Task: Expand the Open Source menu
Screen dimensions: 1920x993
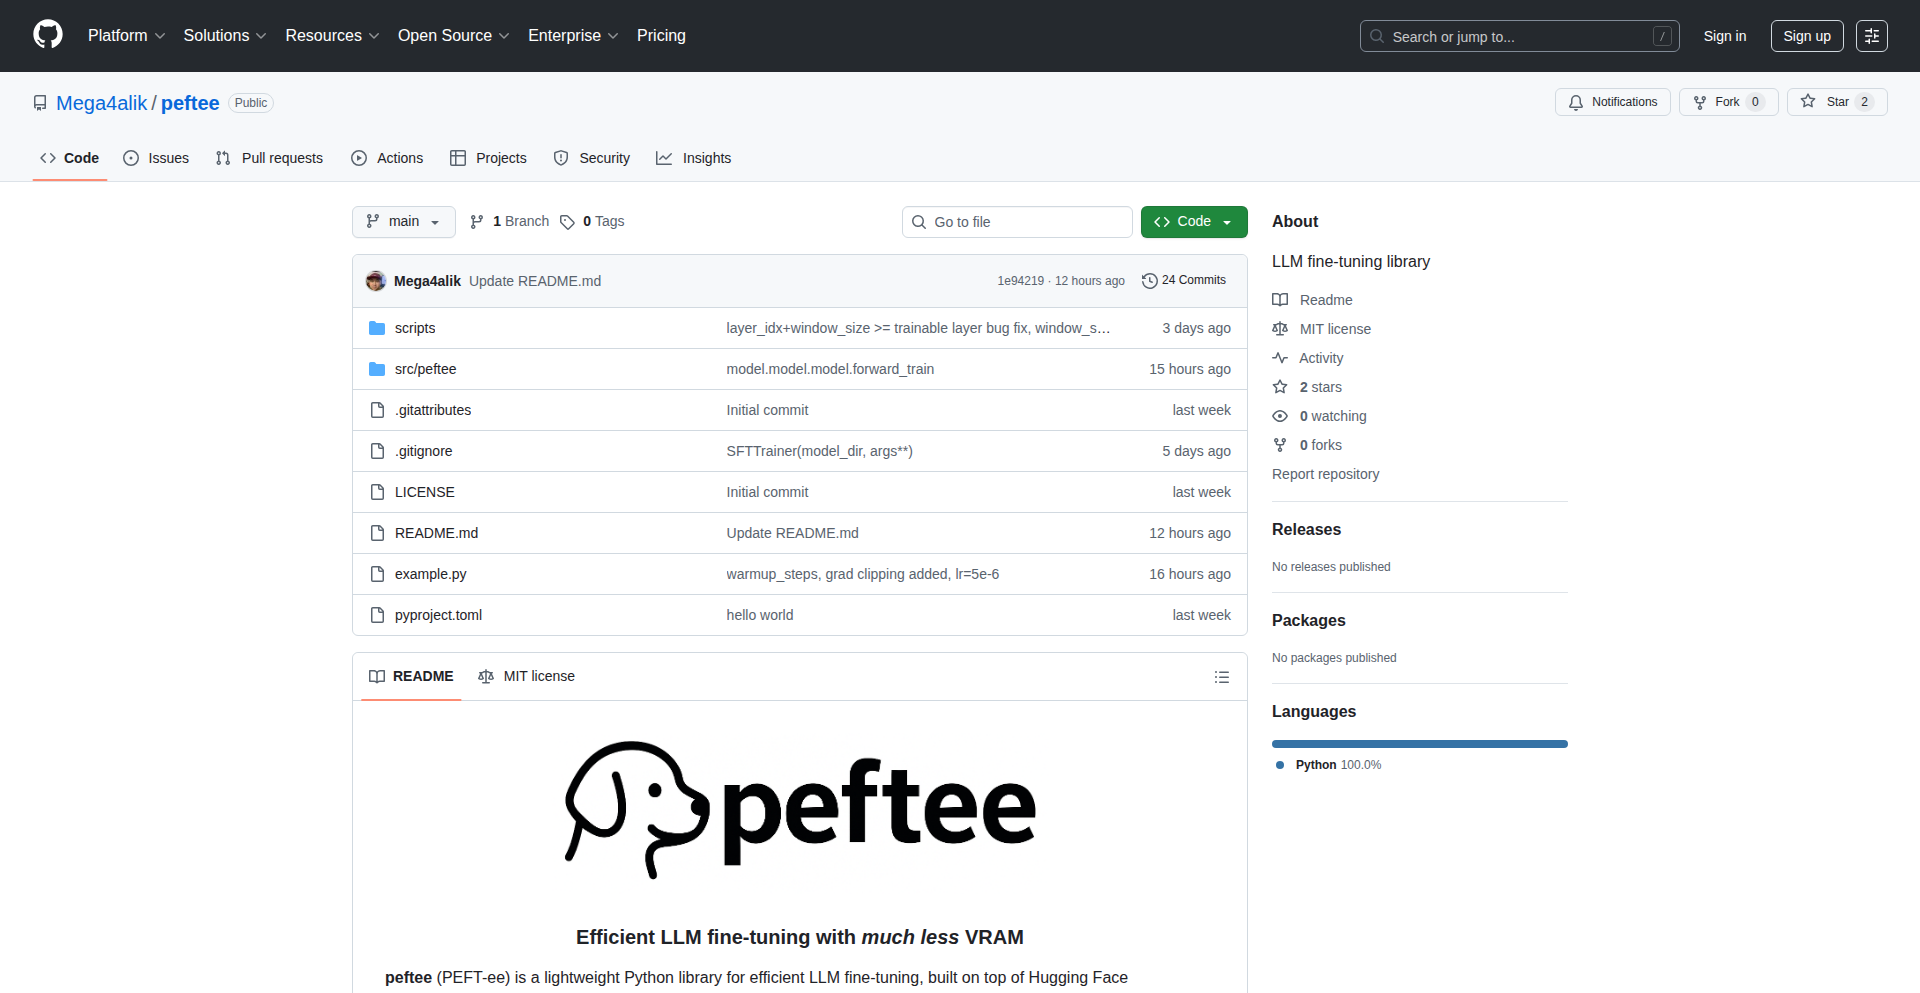Action: click(x=453, y=36)
